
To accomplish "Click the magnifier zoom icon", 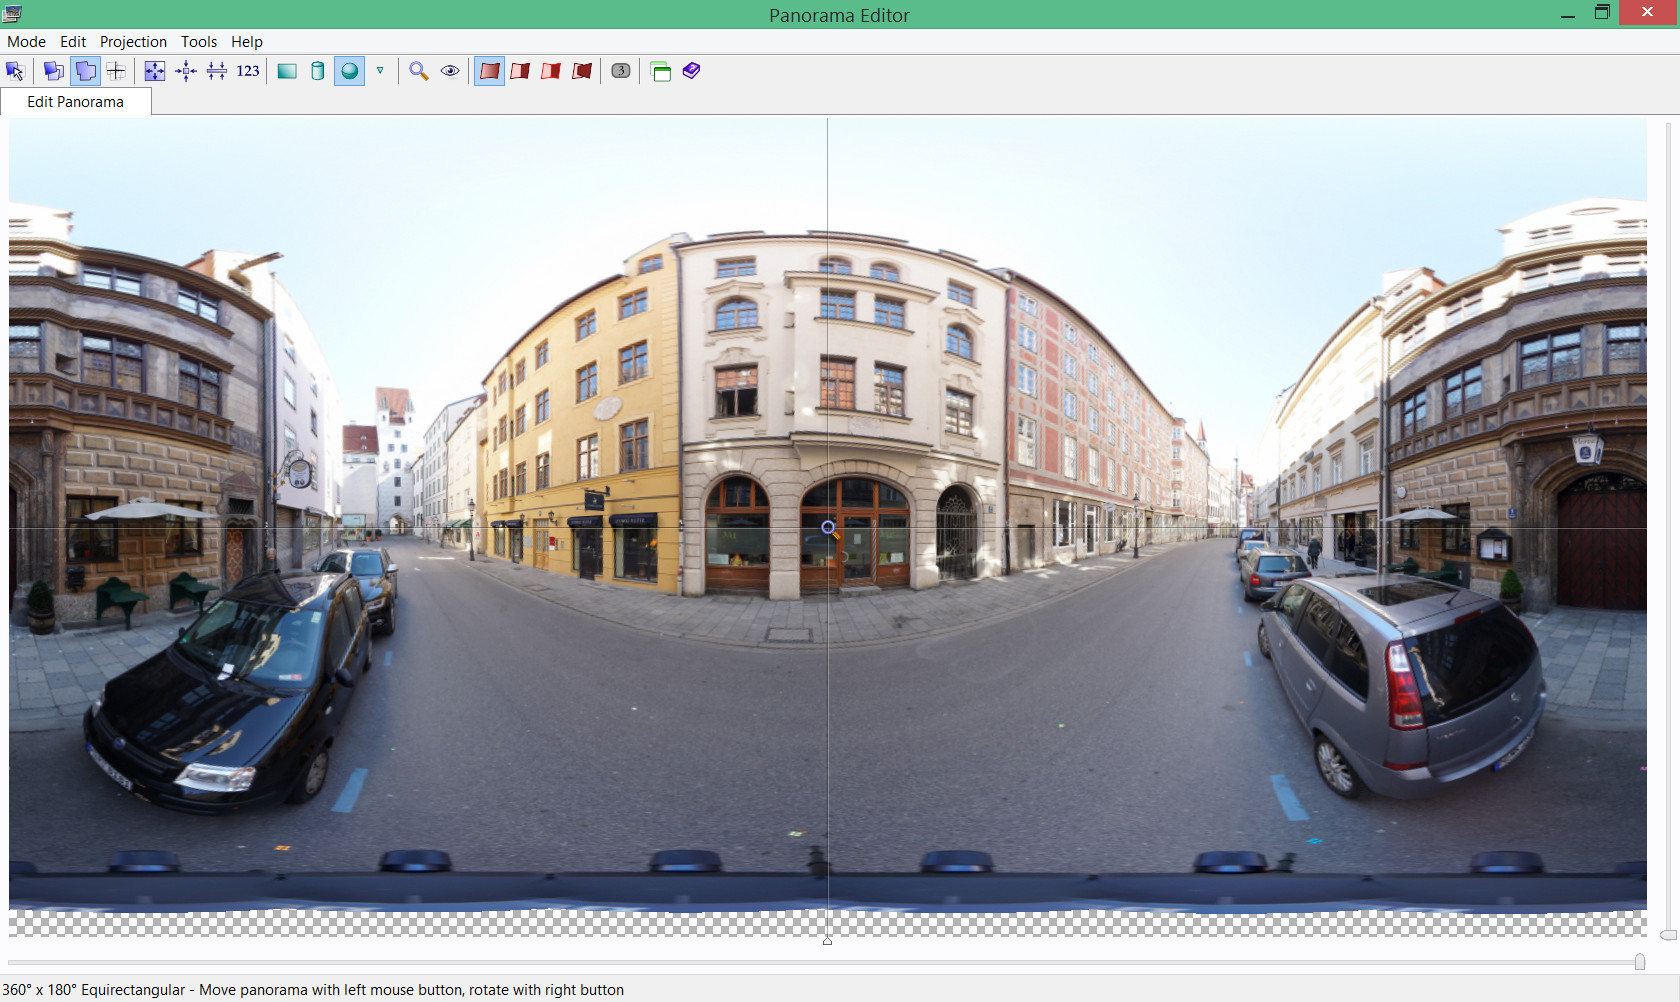I will 419,71.
